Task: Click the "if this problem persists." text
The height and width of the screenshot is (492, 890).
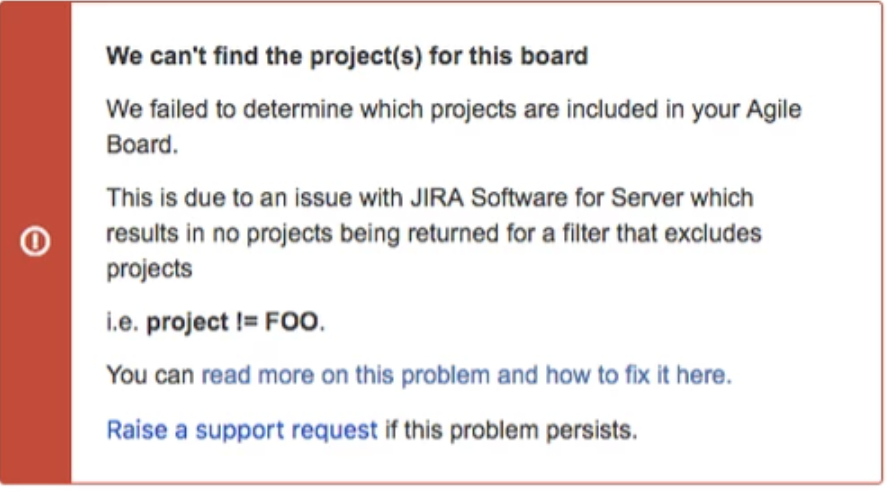Action: click(x=511, y=430)
